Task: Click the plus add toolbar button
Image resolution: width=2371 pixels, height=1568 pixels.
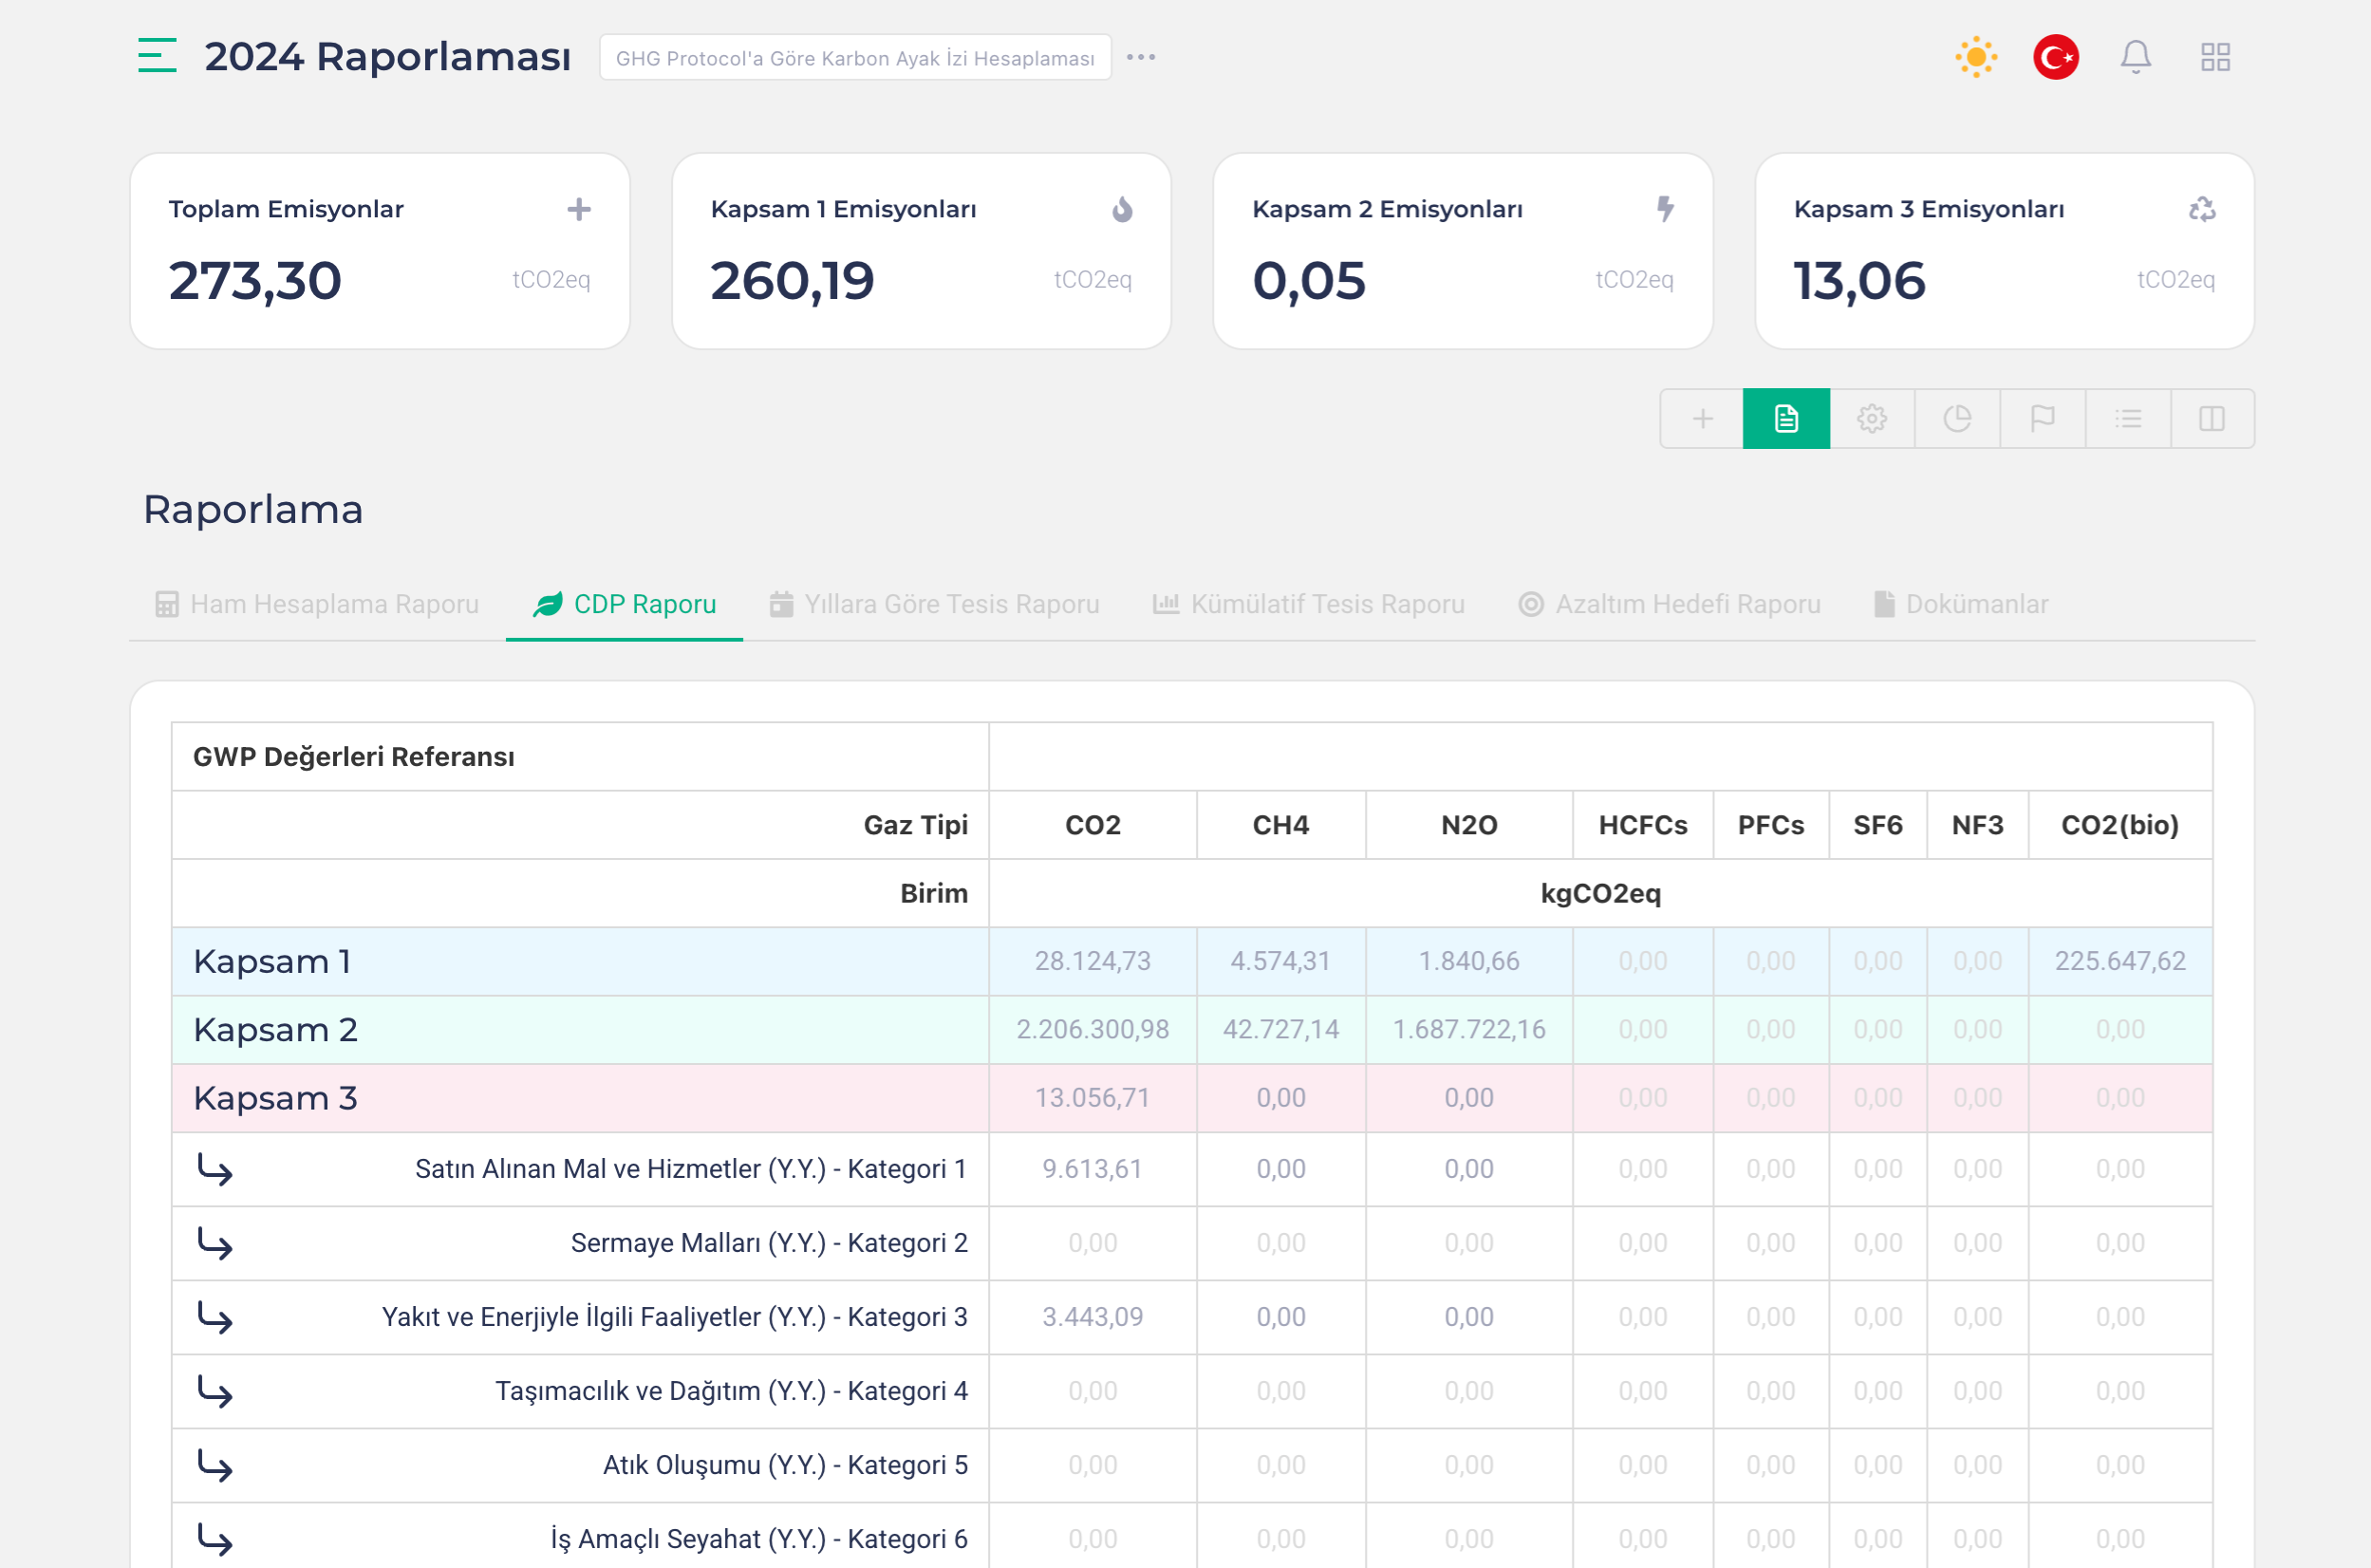Action: (x=1702, y=419)
